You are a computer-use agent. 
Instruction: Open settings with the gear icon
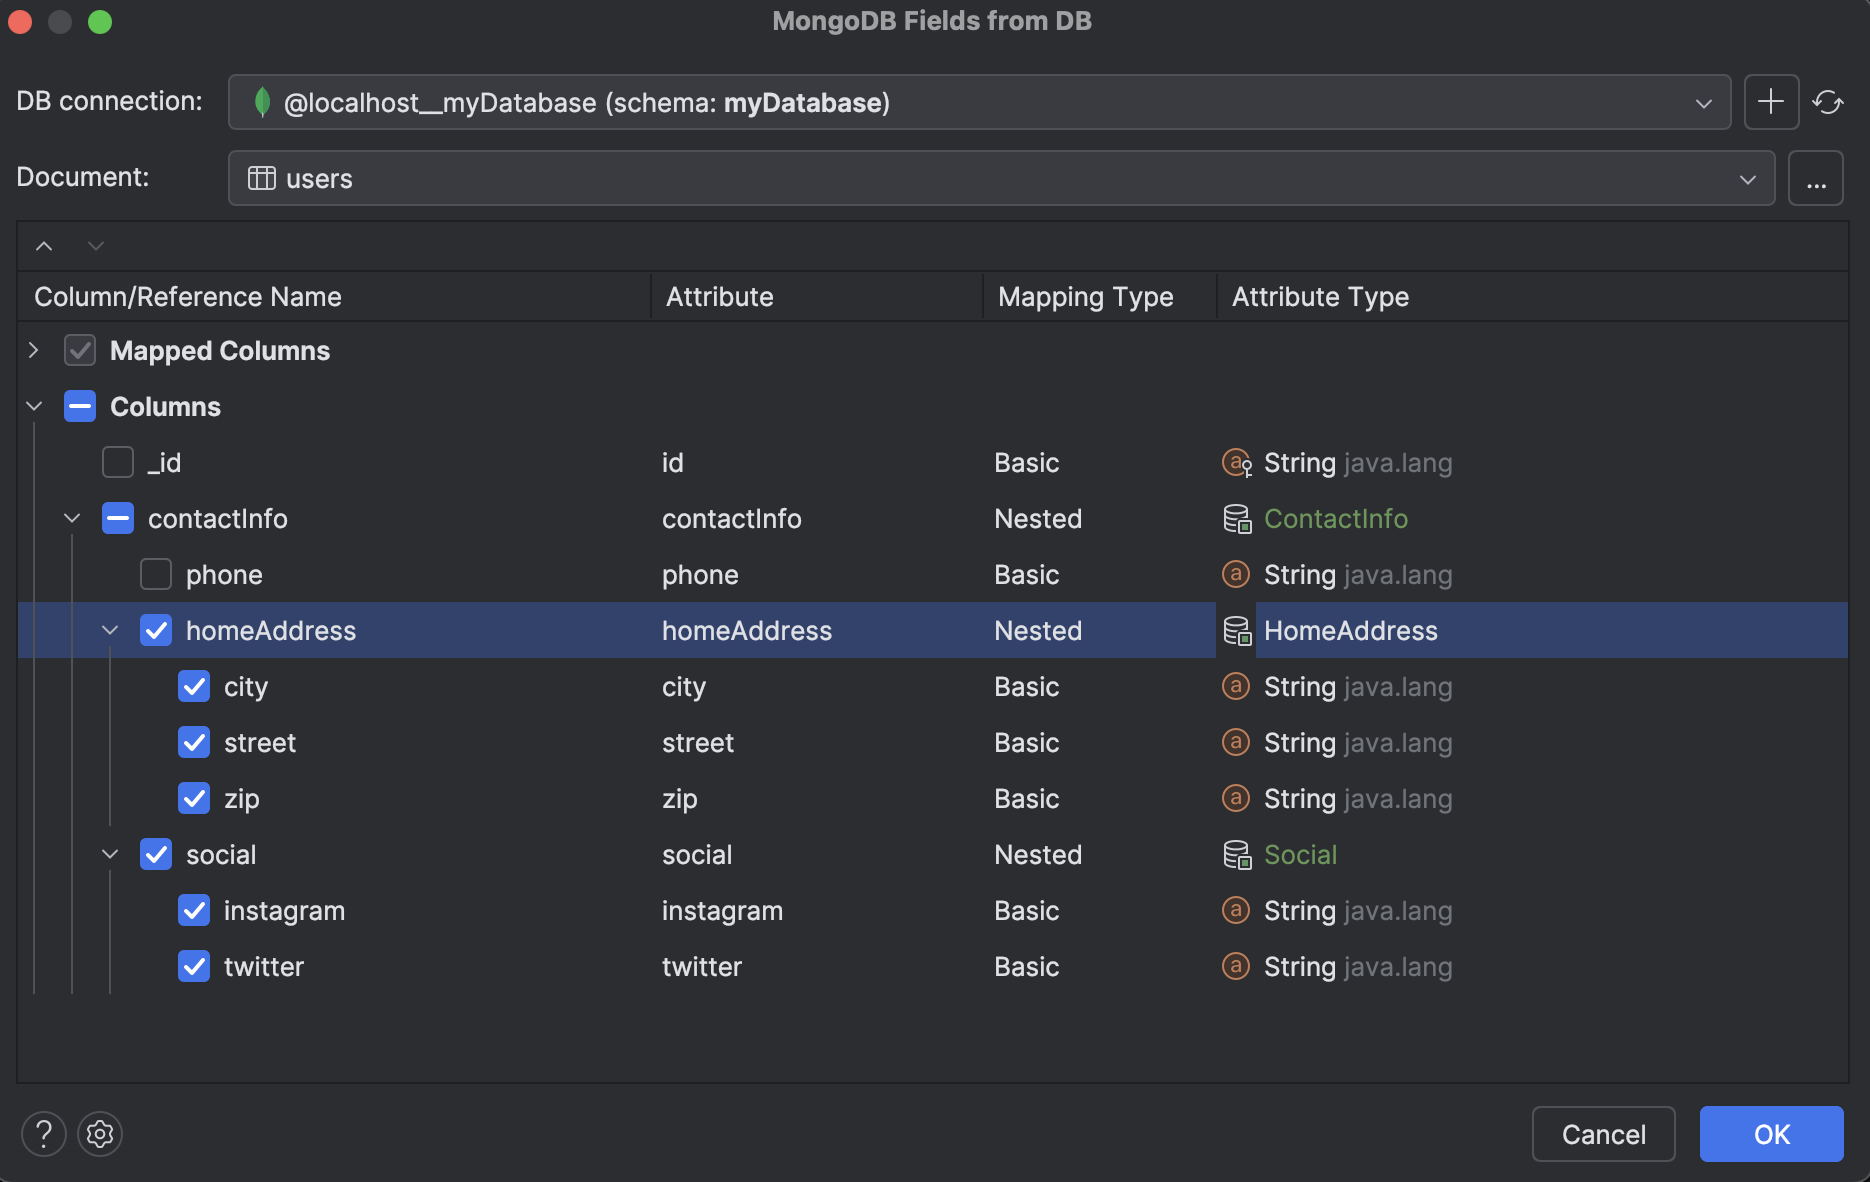point(100,1134)
